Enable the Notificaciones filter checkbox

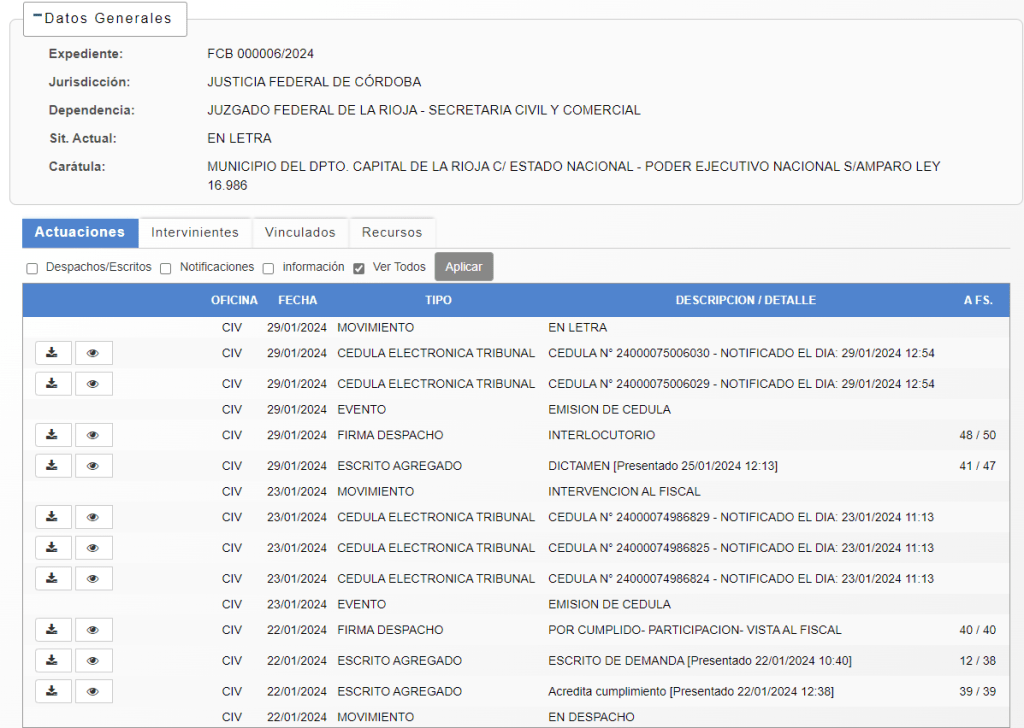coord(166,268)
